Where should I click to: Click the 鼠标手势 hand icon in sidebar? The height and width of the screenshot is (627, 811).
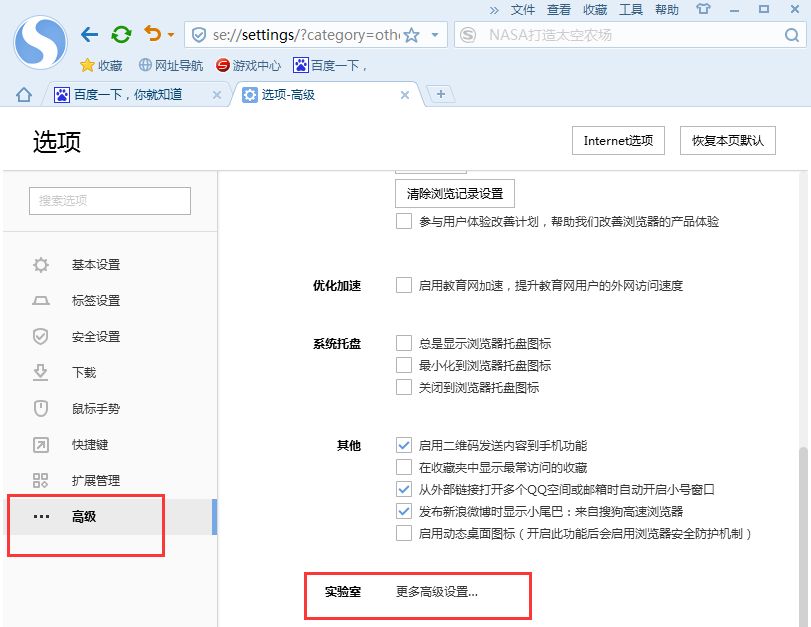(40, 408)
